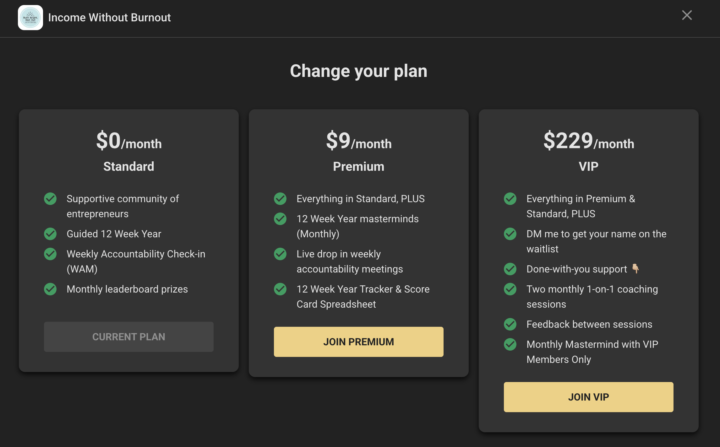This screenshot has height=447, width=720.
Task: Click the $229/month VIP plan heading
Action: click(x=588, y=143)
